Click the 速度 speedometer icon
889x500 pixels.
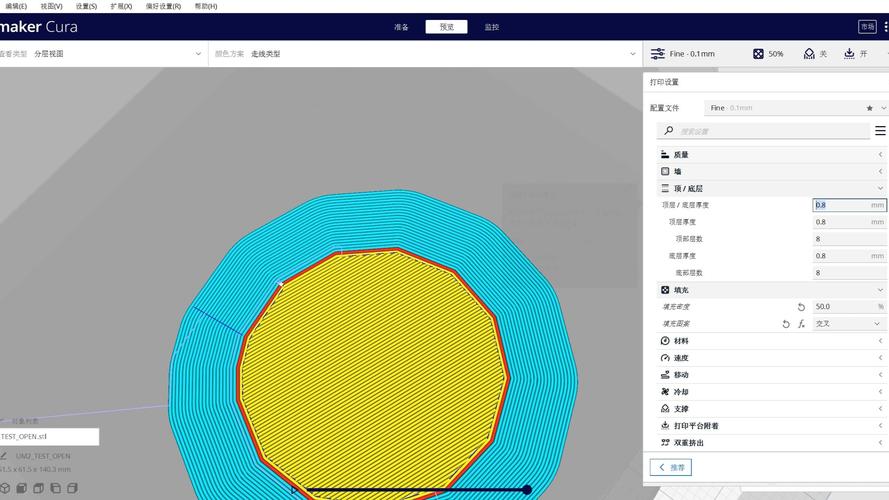(x=665, y=358)
